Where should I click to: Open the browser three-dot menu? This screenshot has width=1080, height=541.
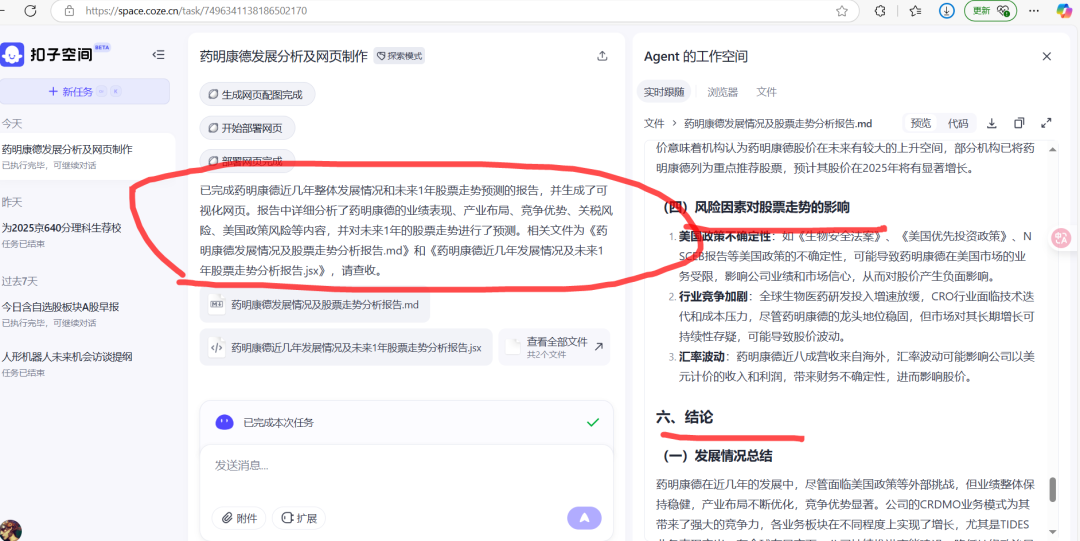[1034, 11]
